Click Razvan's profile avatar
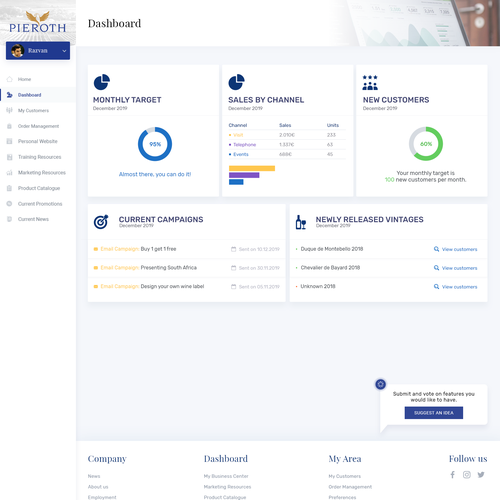 (x=17, y=51)
